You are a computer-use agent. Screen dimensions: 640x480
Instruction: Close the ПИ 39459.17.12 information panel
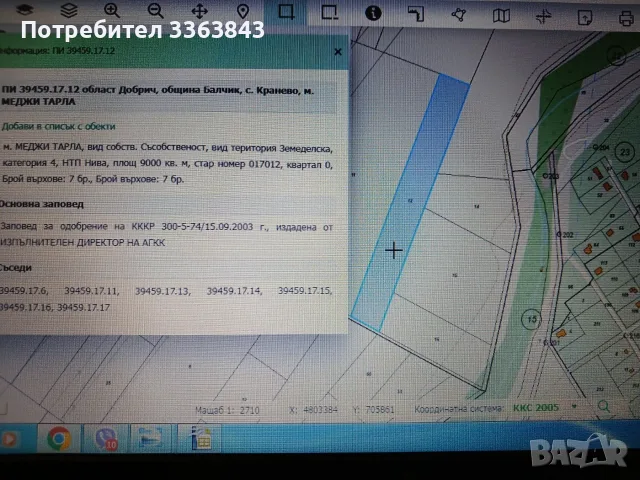coord(338,52)
